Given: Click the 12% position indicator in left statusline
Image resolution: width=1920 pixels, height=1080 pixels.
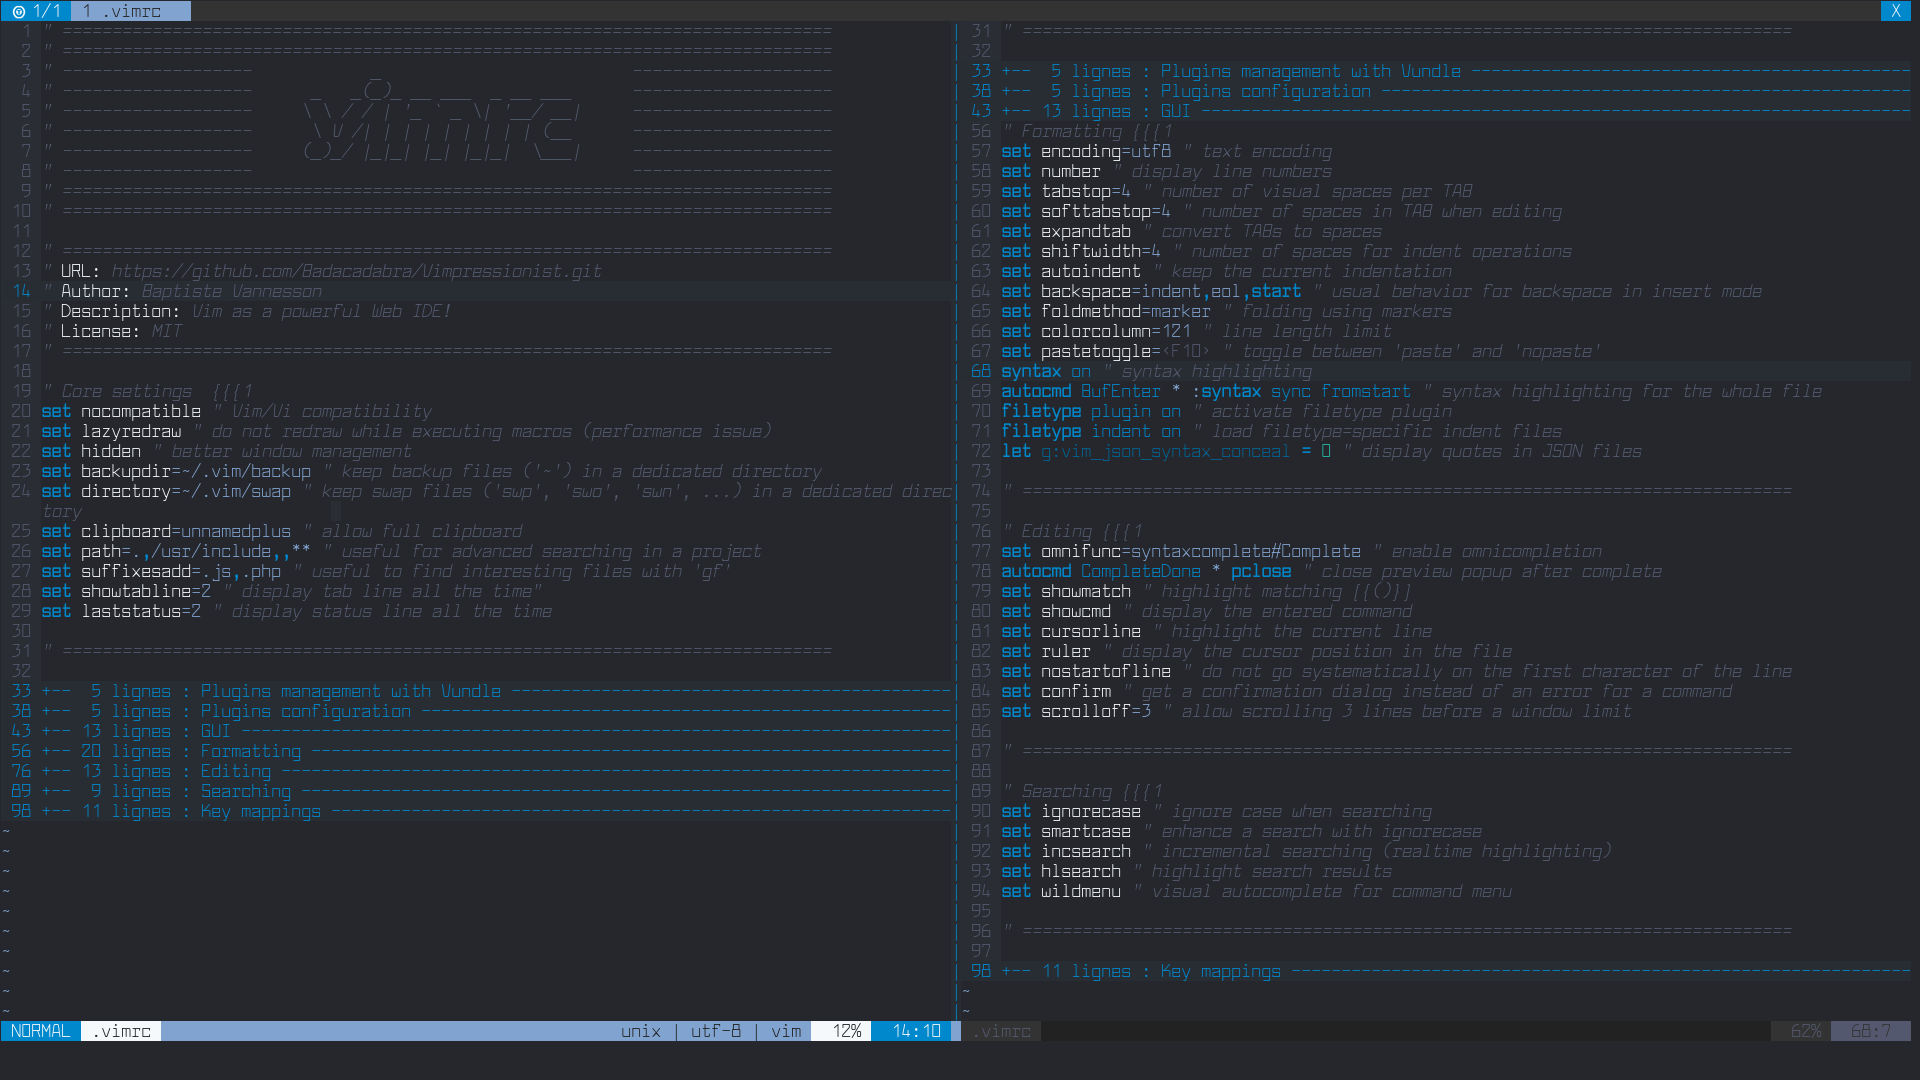Looking at the screenshot, I should pos(846,1031).
